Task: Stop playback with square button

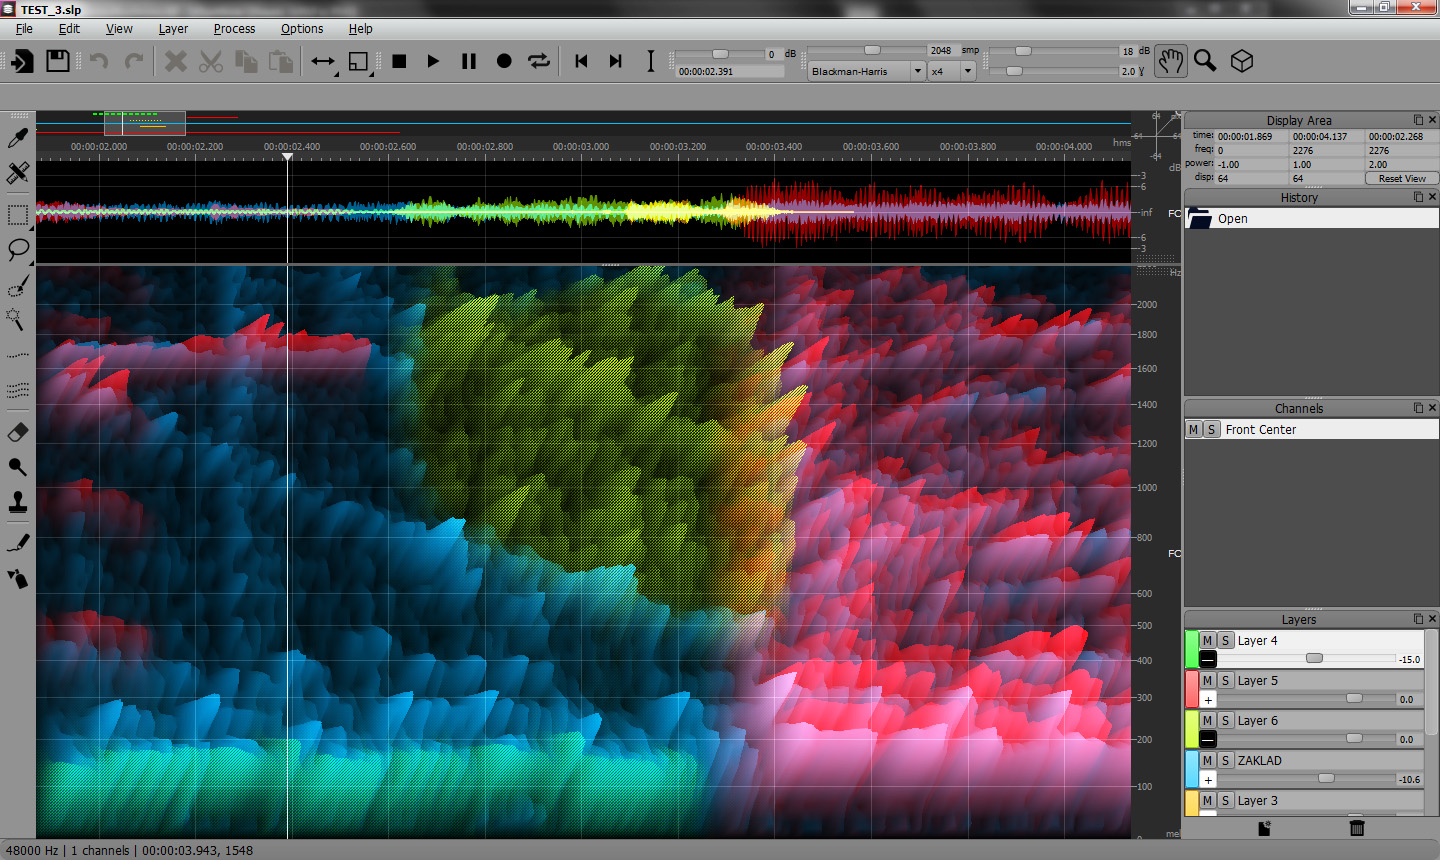Action: point(399,61)
